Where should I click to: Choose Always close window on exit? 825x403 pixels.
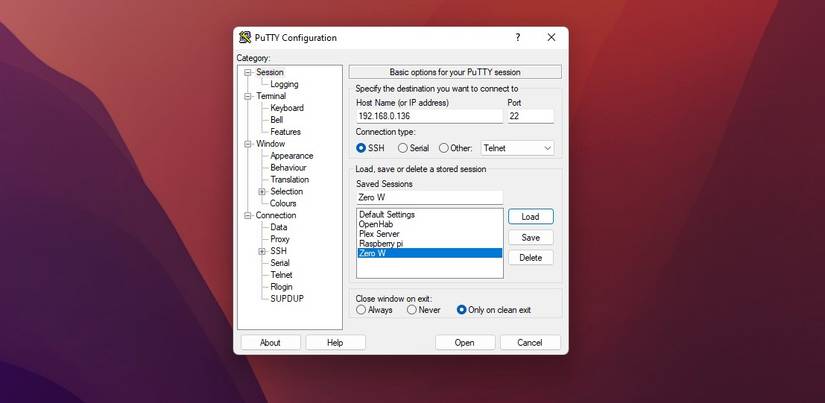[360, 310]
